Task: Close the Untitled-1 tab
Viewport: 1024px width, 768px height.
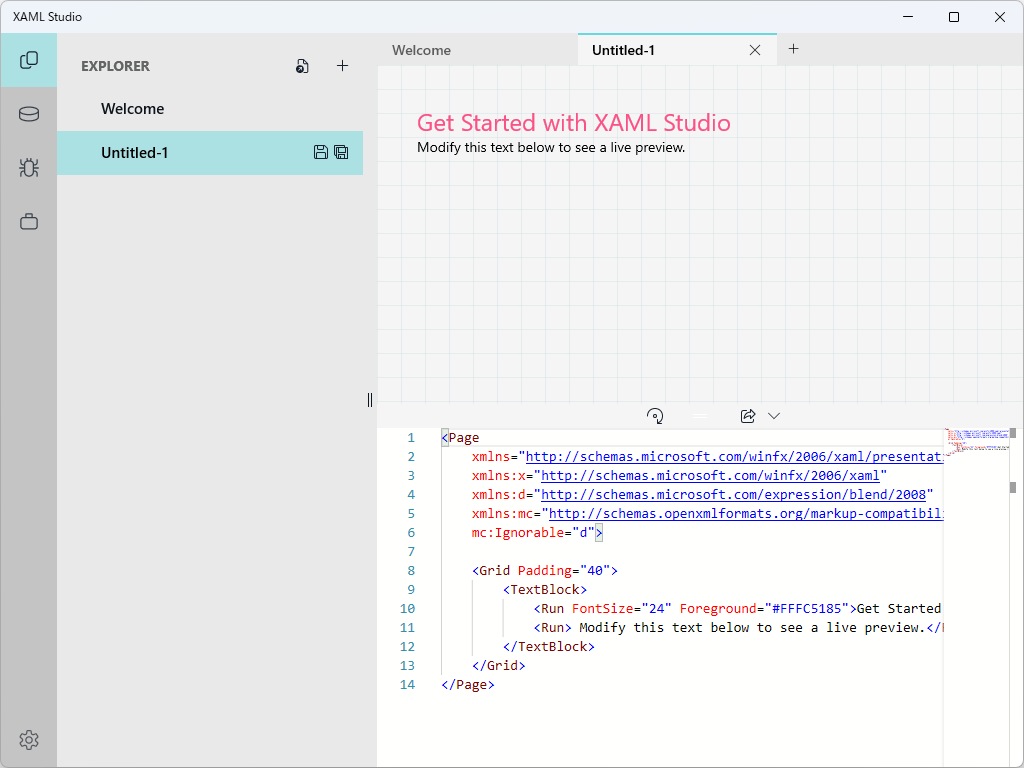Action: tap(755, 50)
